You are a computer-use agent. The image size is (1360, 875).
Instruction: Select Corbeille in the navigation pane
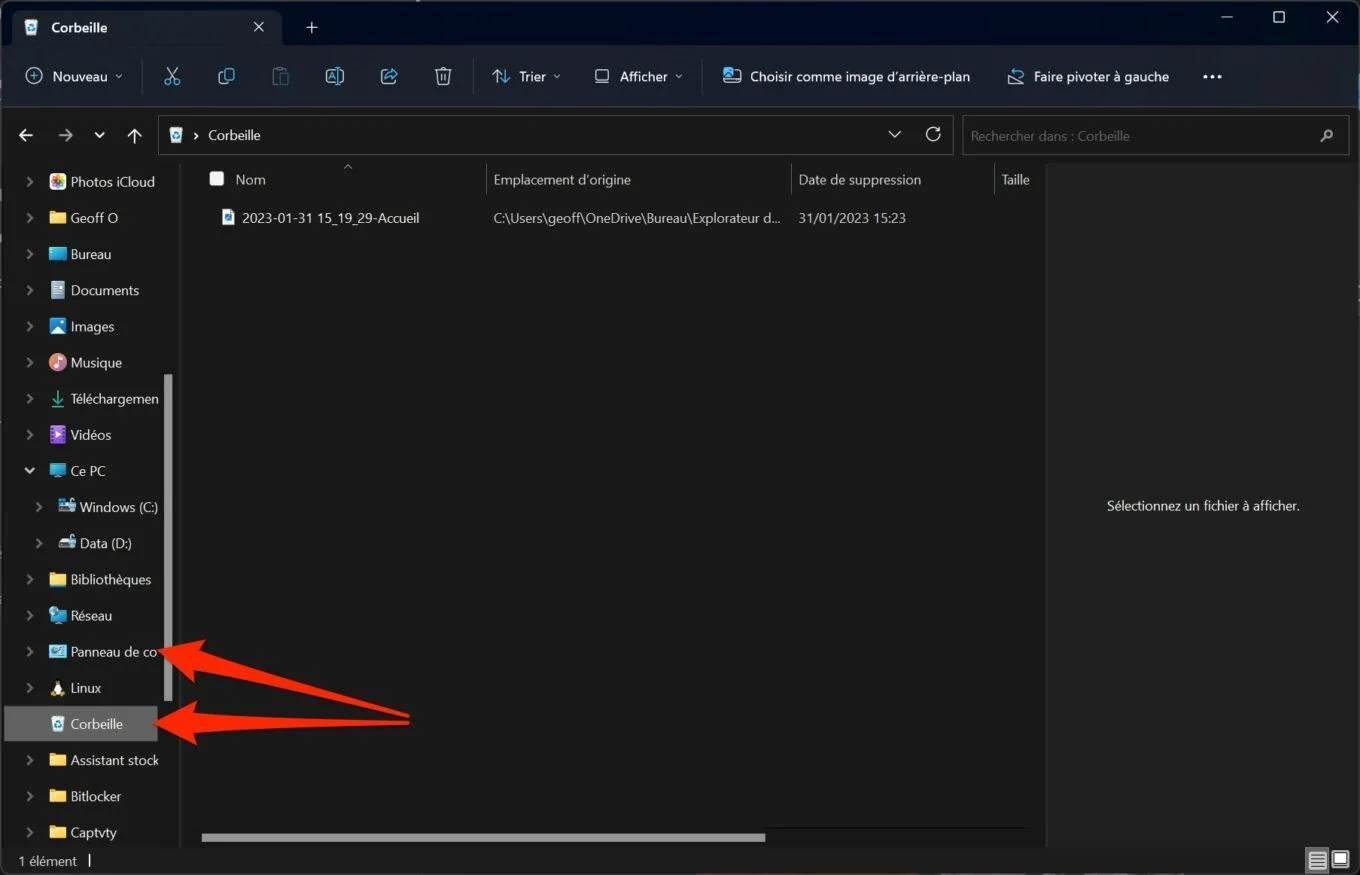pyautogui.click(x=81, y=724)
